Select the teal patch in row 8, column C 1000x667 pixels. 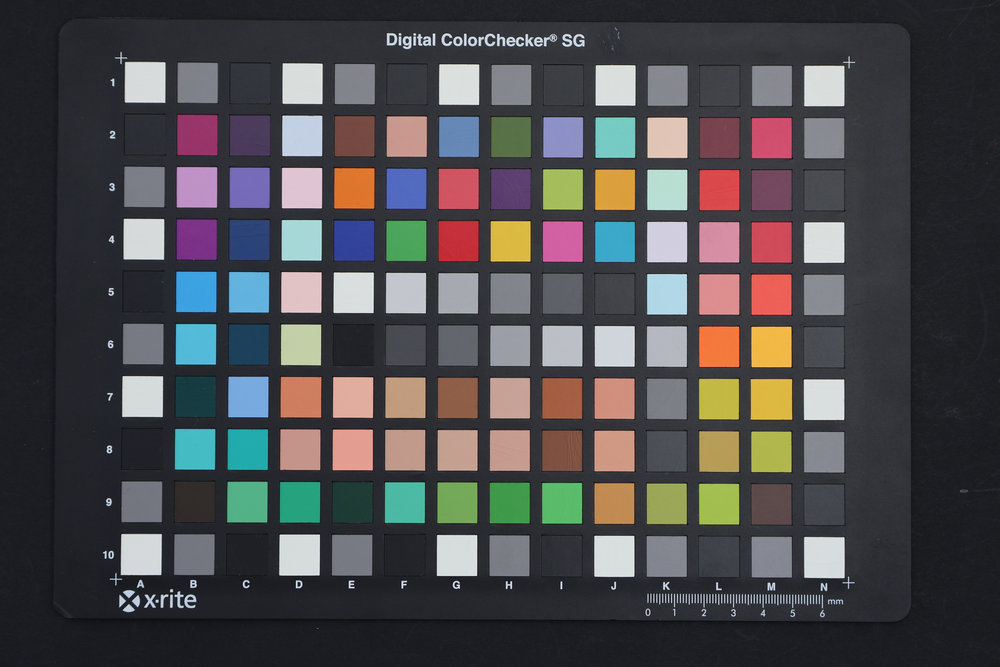[x=248, y=450]
